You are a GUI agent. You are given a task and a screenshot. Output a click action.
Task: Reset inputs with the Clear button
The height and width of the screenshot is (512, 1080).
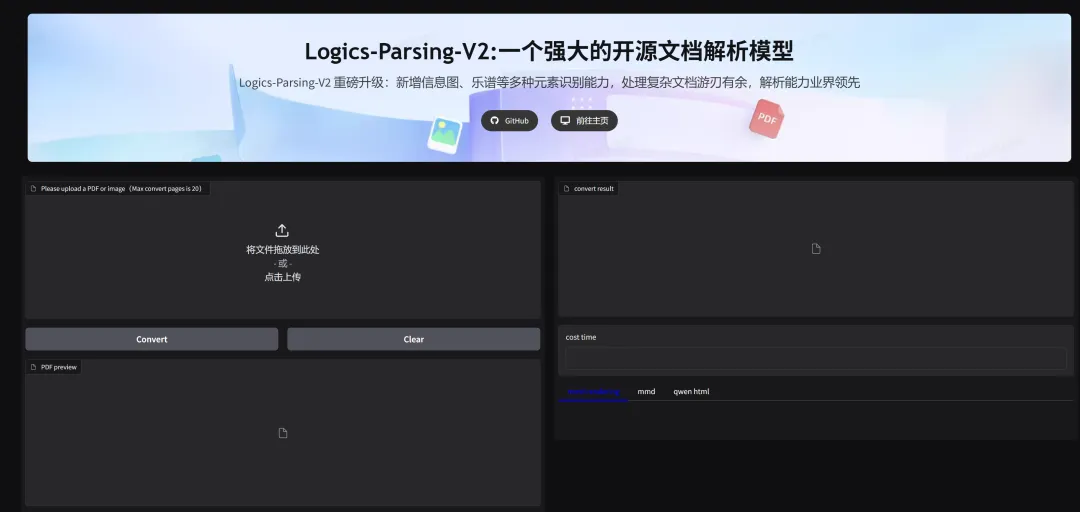coord(413,339)
